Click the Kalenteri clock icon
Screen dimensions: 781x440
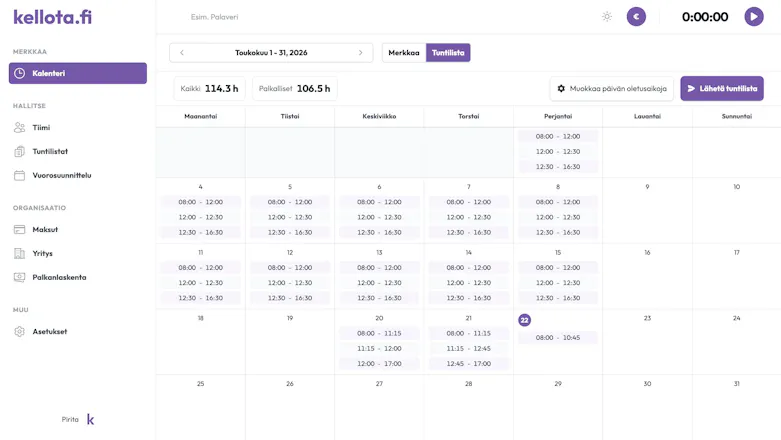19,73
